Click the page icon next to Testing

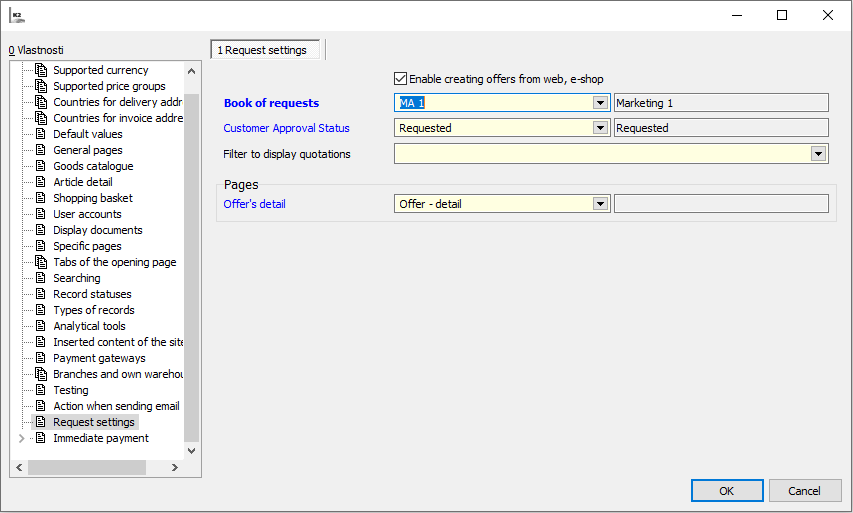[41, 390]
